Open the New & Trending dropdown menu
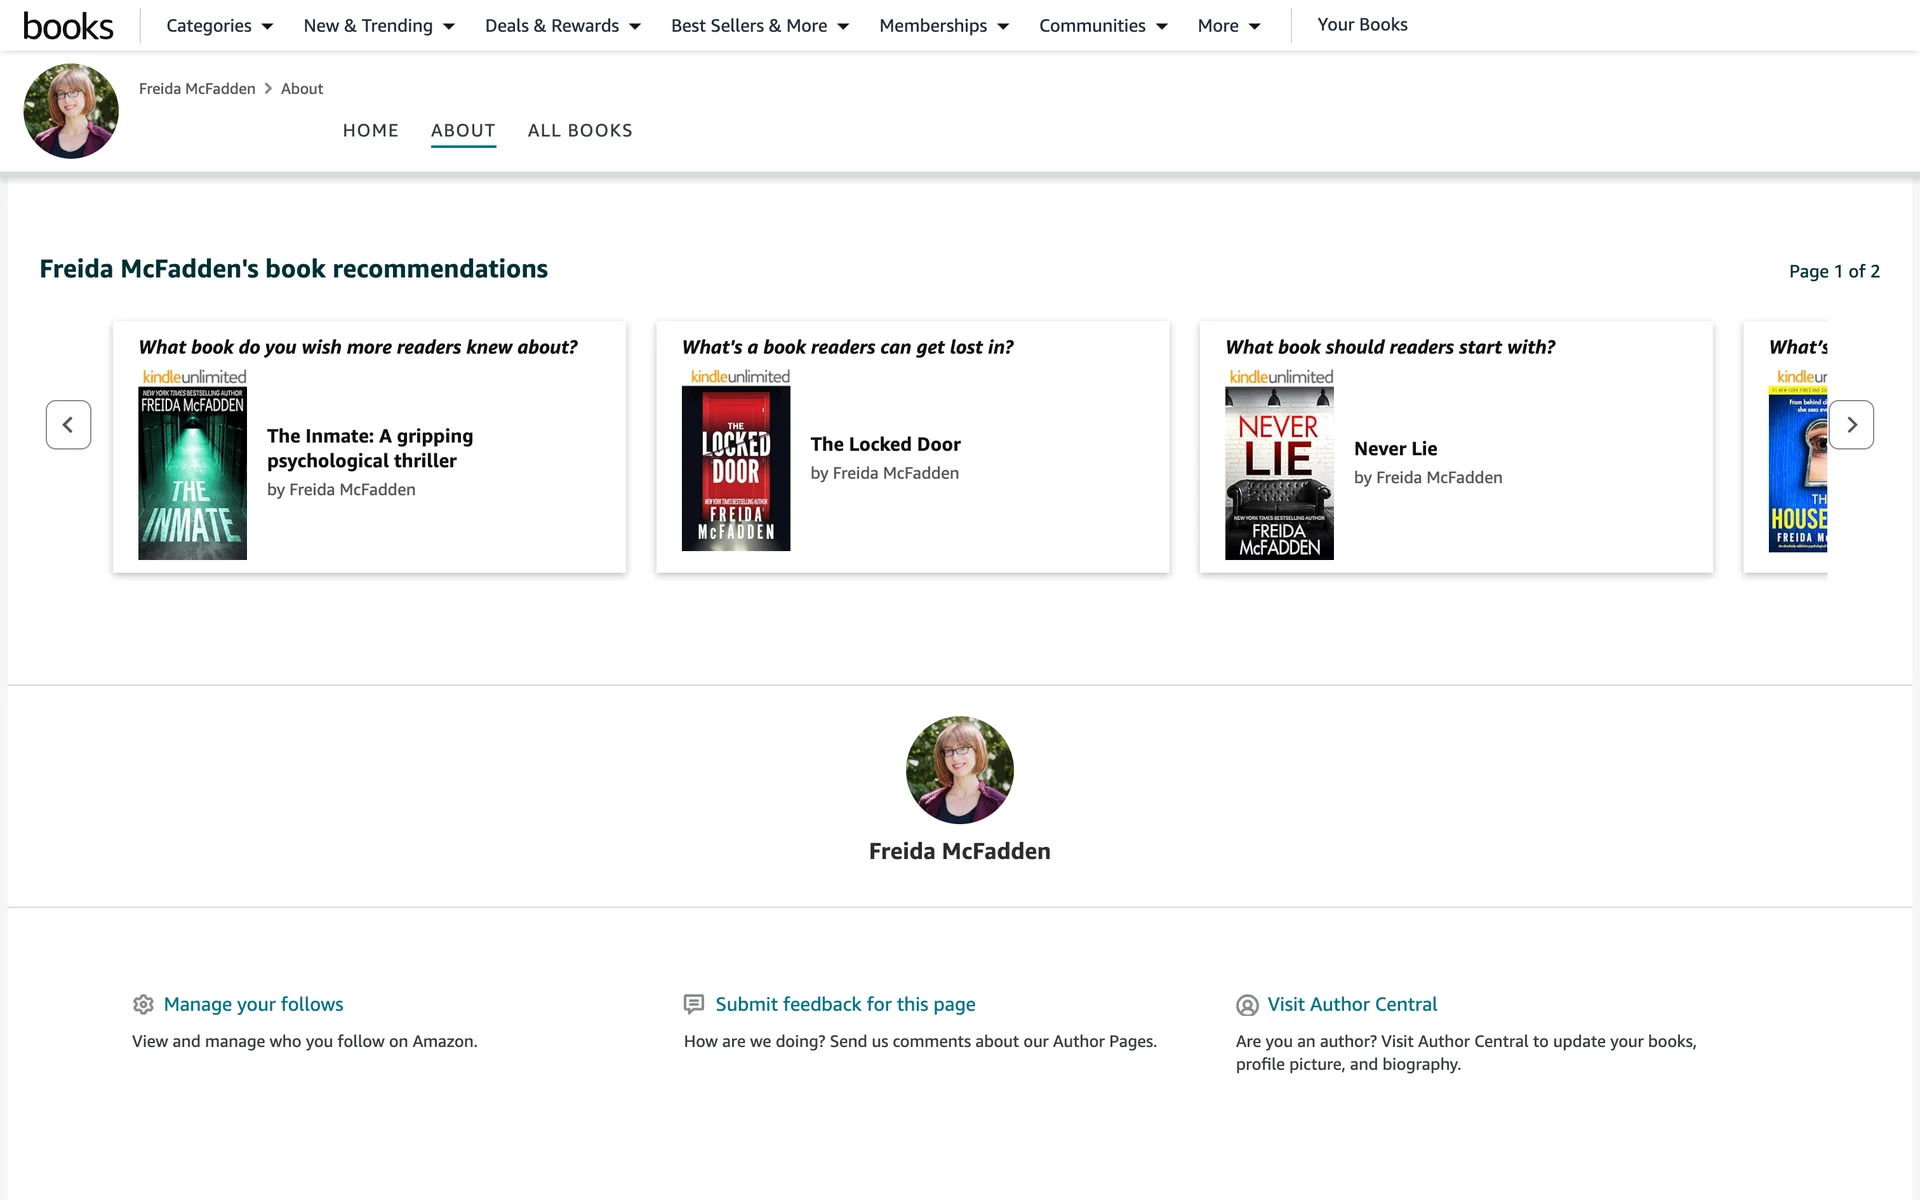 click(378, 26)
